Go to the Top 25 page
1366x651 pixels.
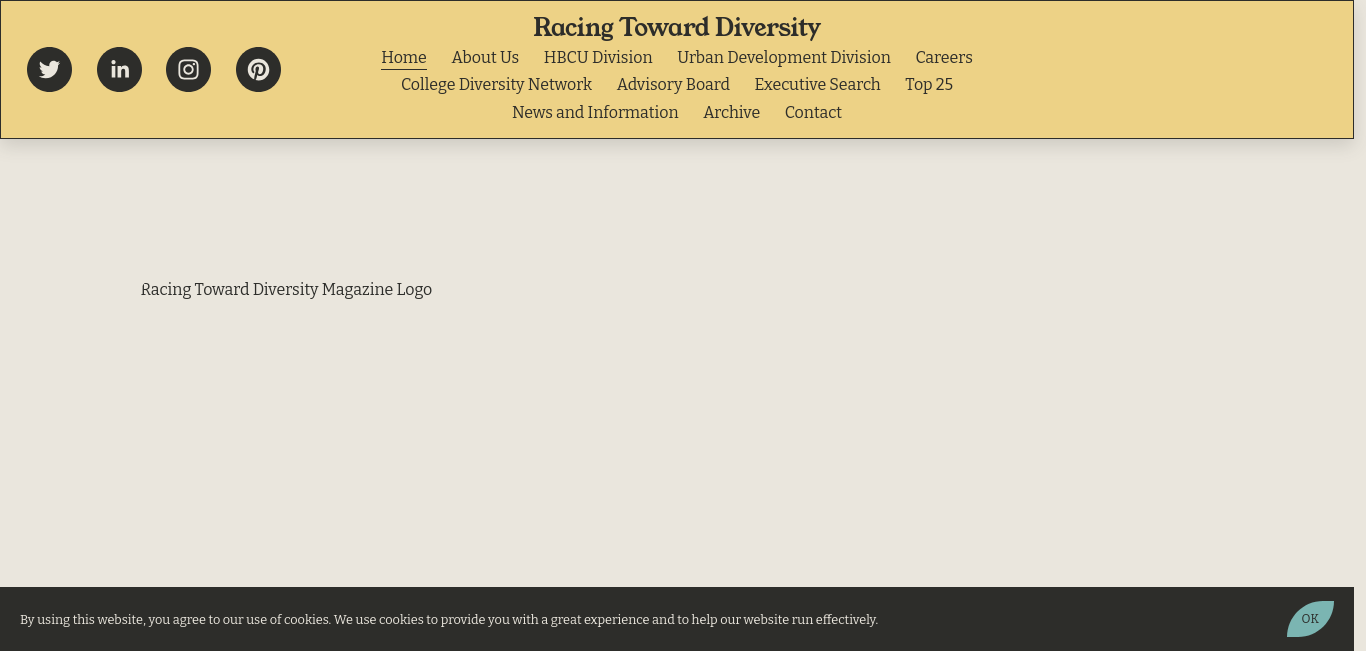(x=929, y=84)
